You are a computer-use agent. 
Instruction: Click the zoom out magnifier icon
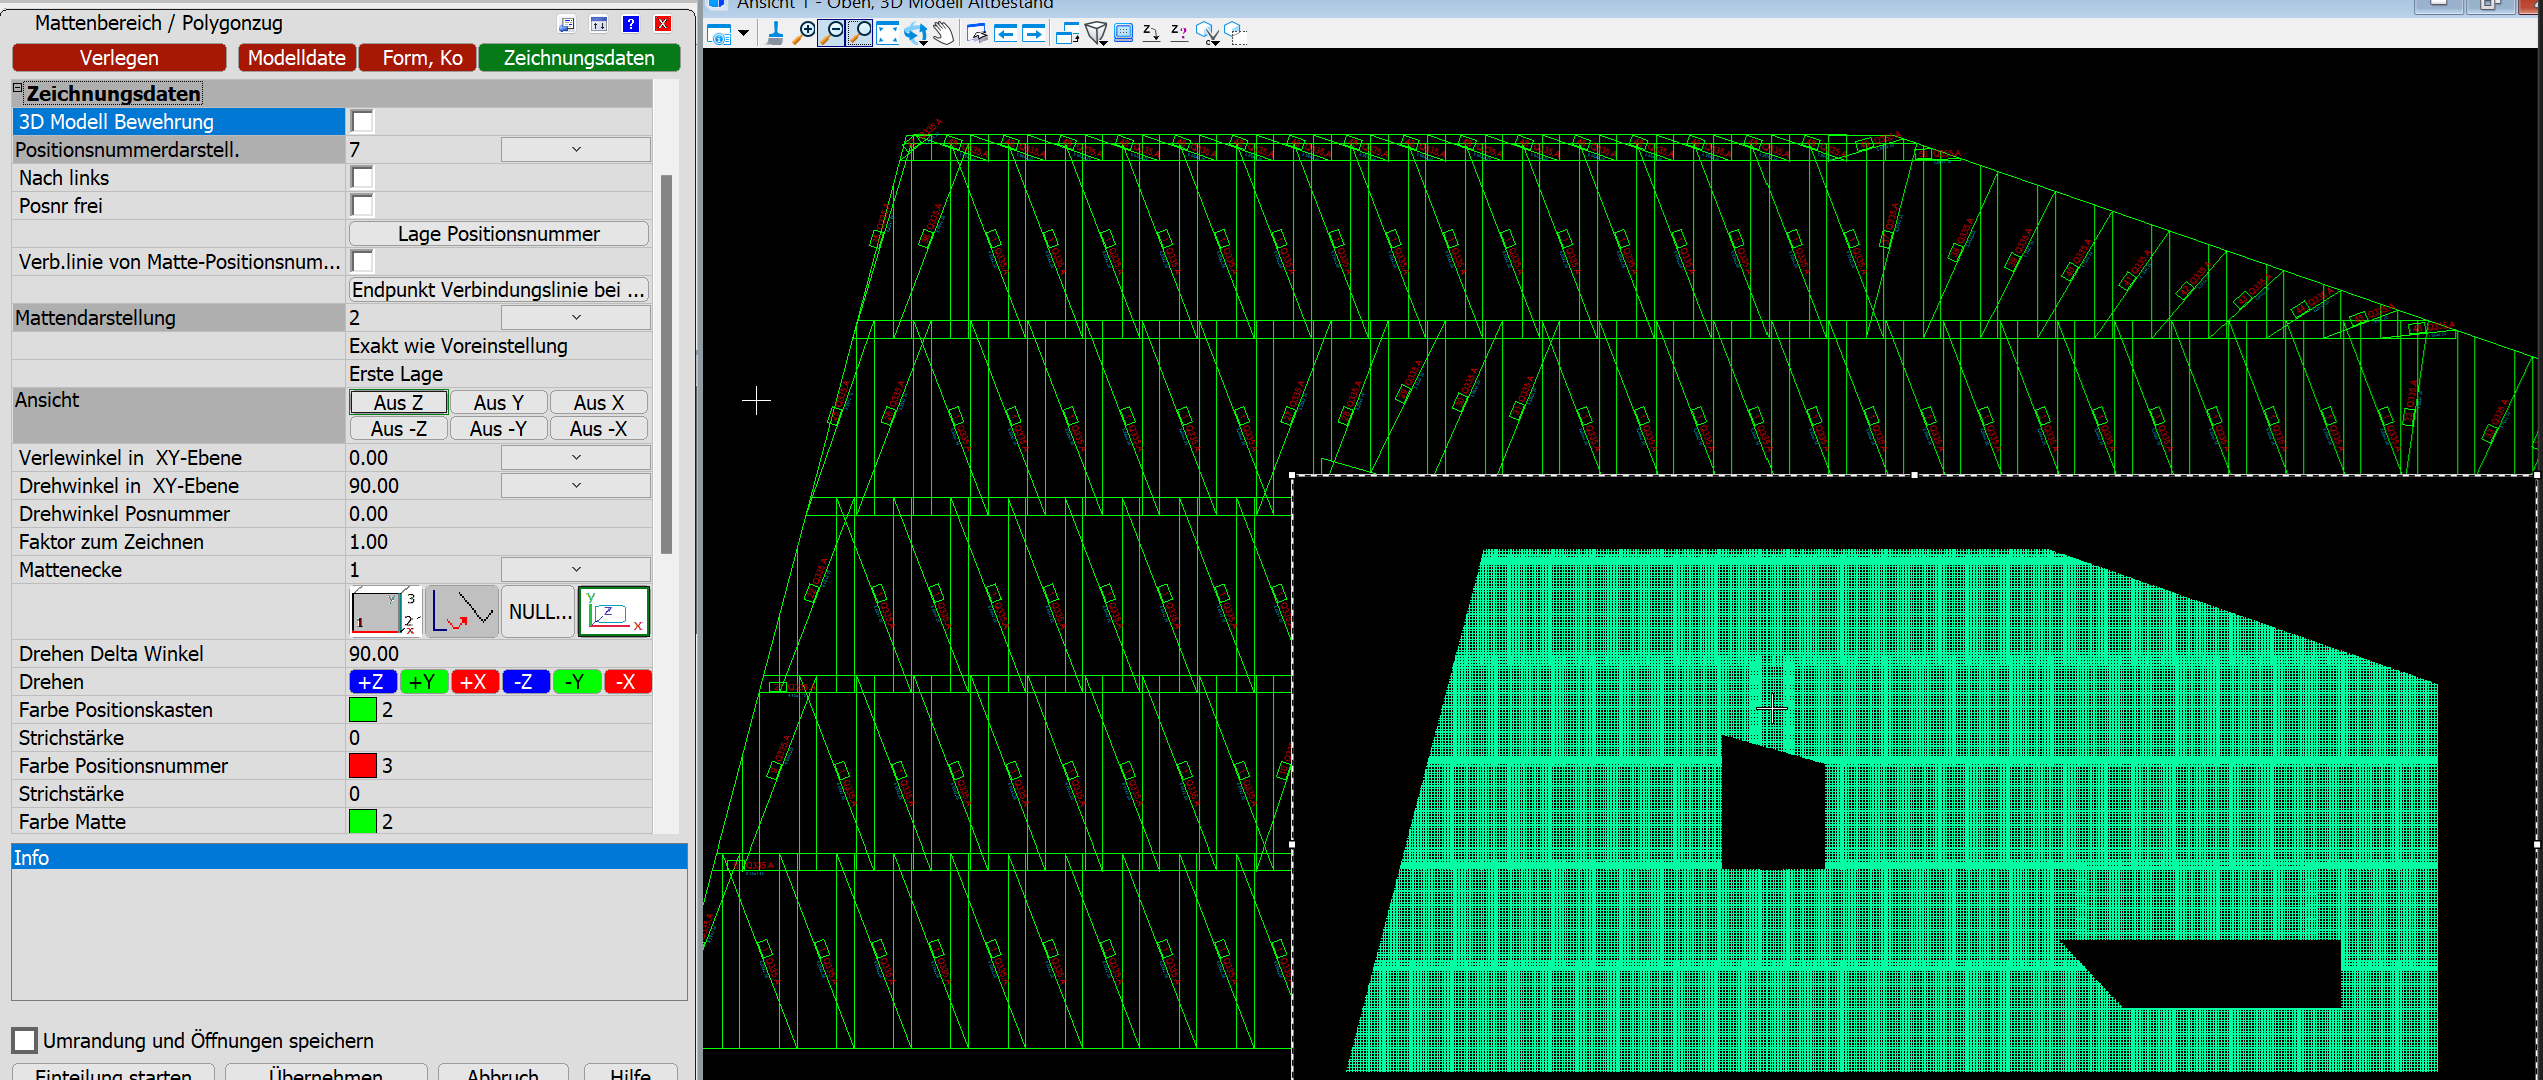tap(831, 33)
